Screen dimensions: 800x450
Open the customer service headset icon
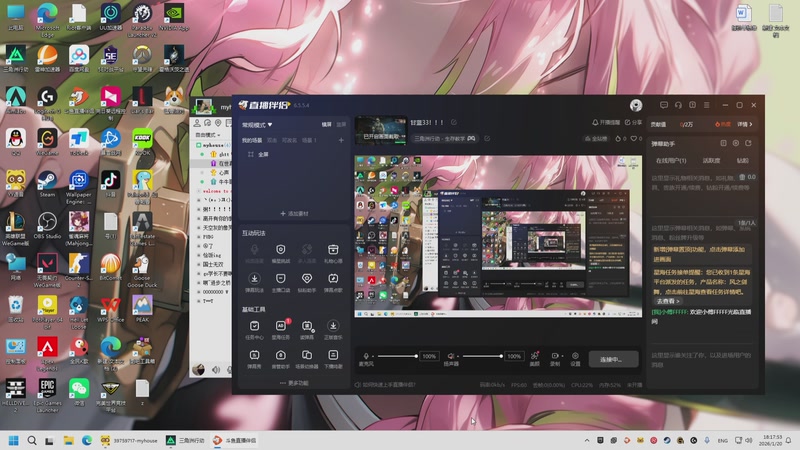point(678,105)
